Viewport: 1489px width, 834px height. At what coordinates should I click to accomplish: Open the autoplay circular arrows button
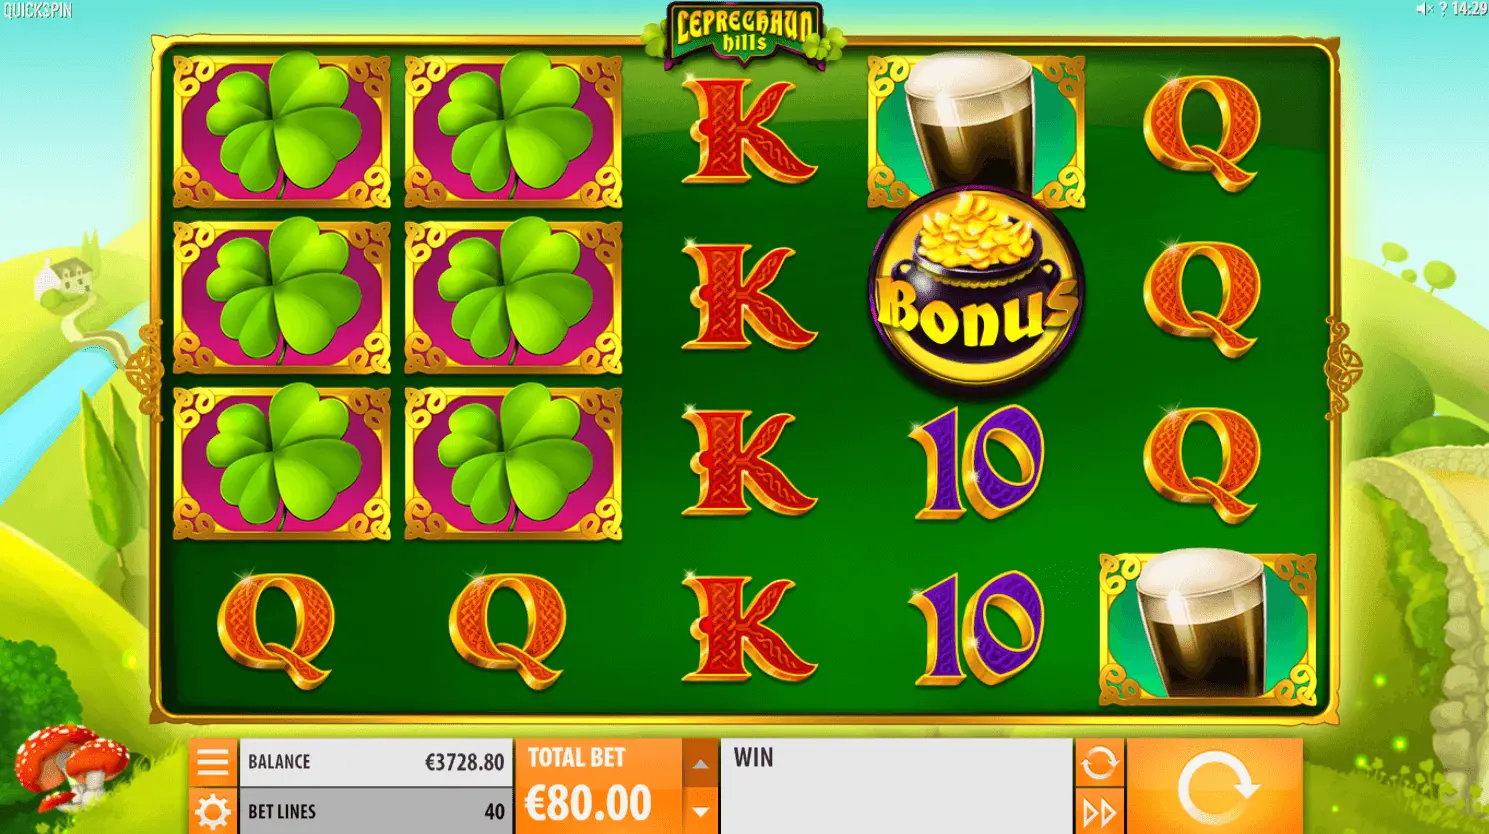(x=1099, y=763)
